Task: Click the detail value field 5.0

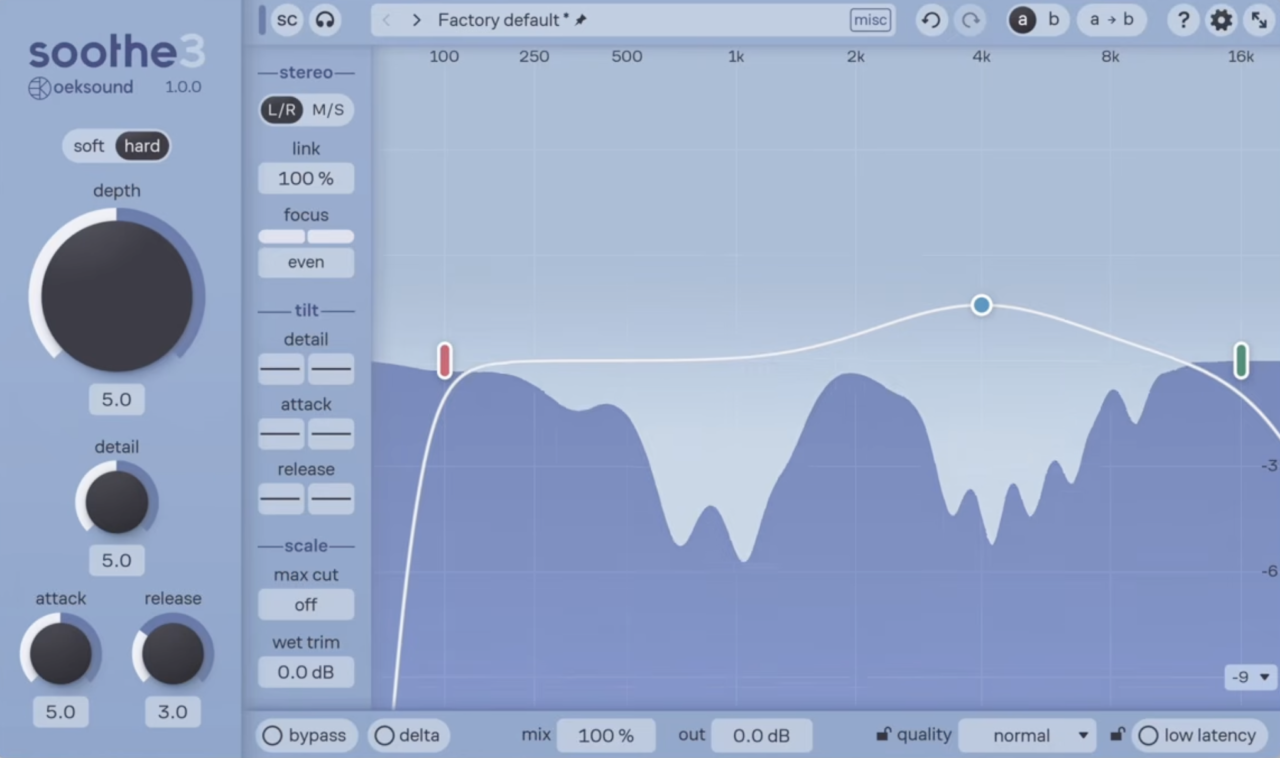Action: 117,560
